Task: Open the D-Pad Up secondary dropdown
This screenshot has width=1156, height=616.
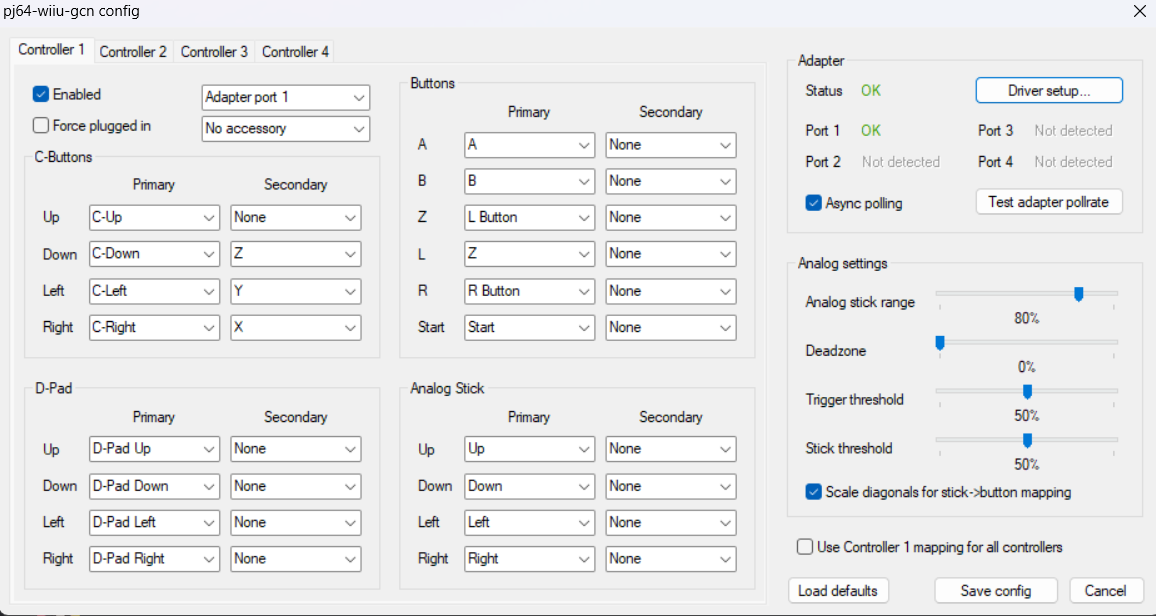Action: 296,449
